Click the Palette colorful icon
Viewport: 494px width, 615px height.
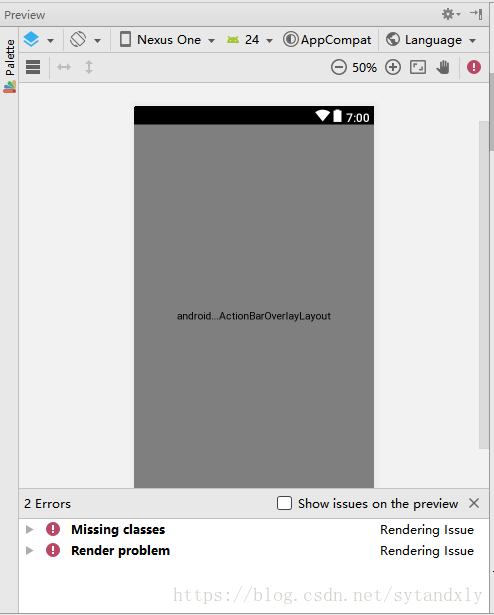point(9,87)
